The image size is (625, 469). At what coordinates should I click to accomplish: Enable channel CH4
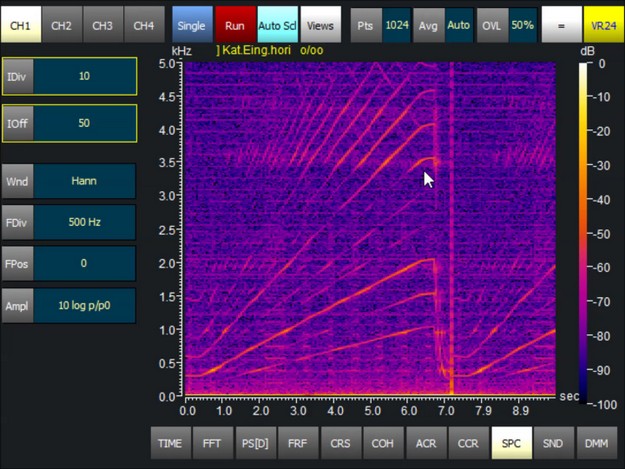click(144, 25)
